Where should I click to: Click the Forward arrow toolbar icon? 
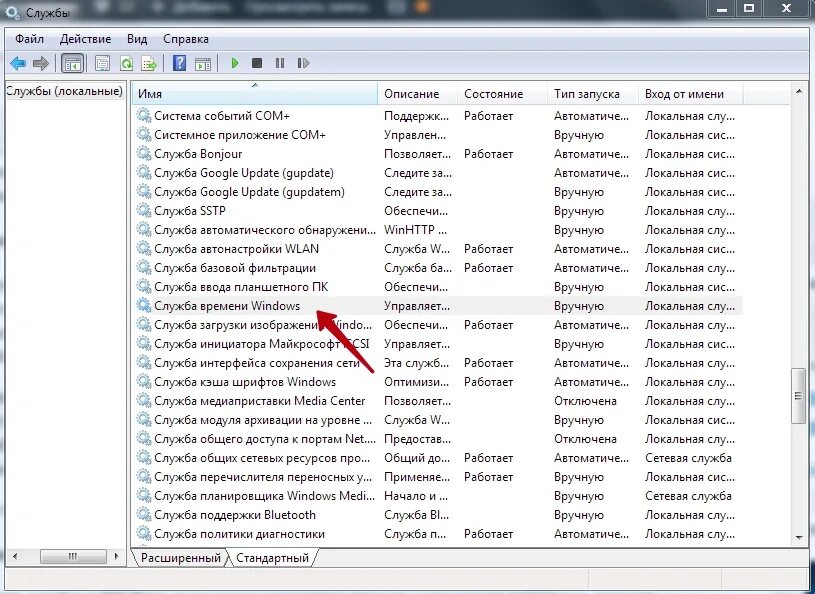pyautogui.click(x=41, y=63)
